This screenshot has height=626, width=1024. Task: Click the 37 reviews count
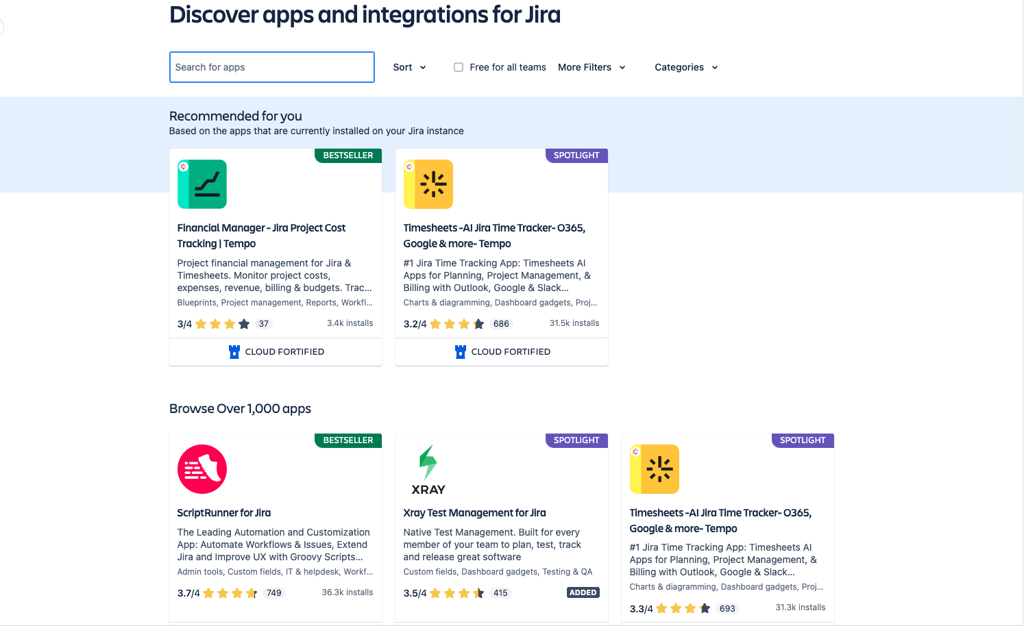pos(263,324)
